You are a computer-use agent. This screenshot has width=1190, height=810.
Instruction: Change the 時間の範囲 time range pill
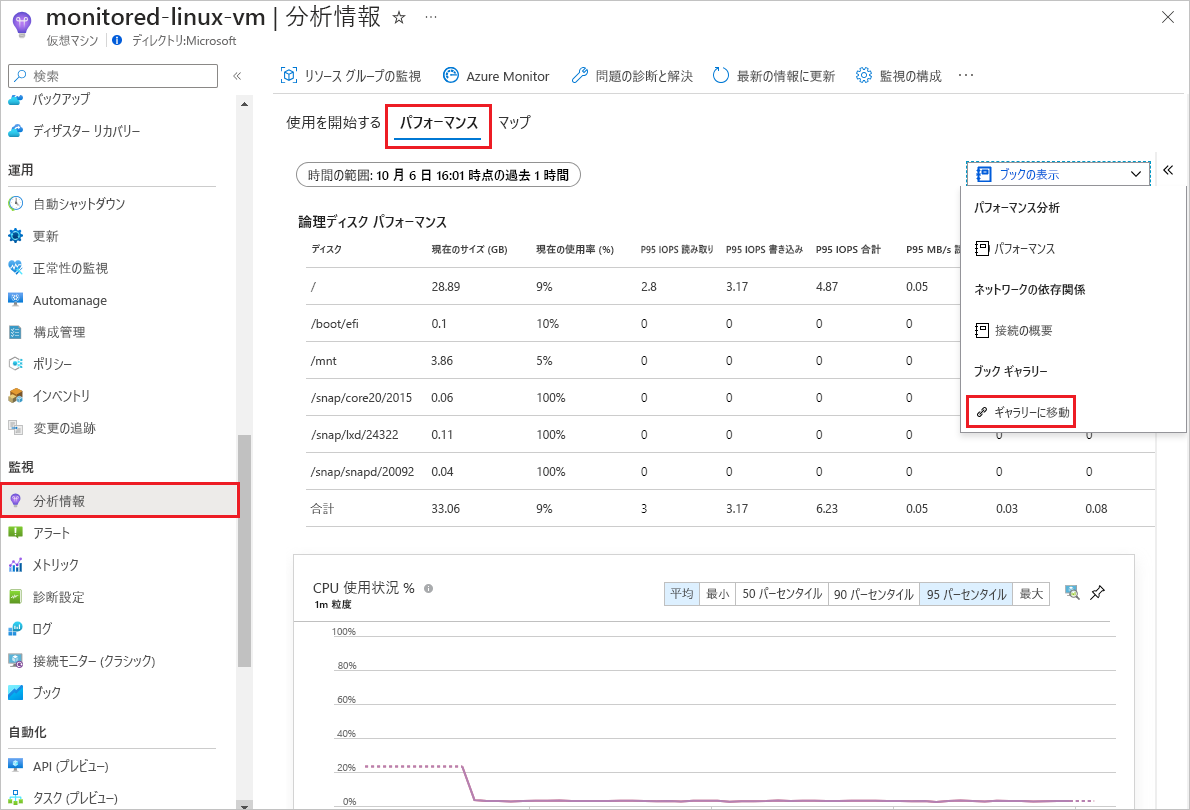(438, 175)
